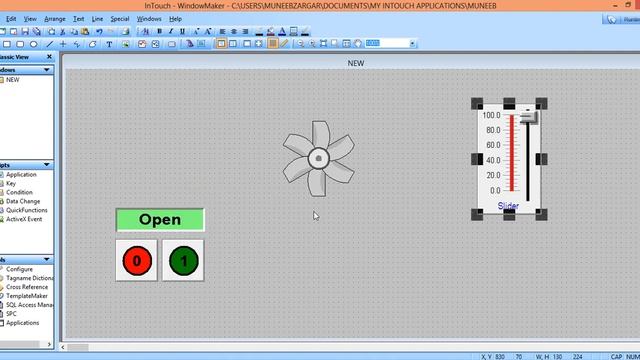Collapse the Tools panel section arrow
The width and height of the screenshot is (640, 360).
tap(47, 260)
